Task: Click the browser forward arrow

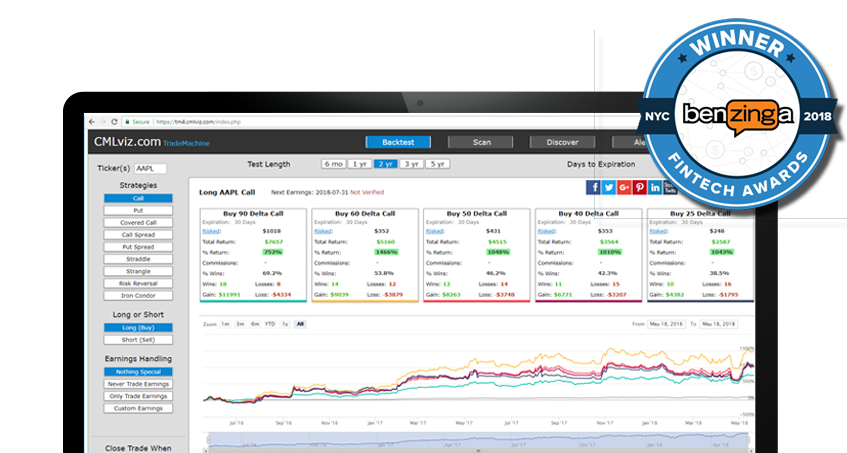Action: coord(103,122)
